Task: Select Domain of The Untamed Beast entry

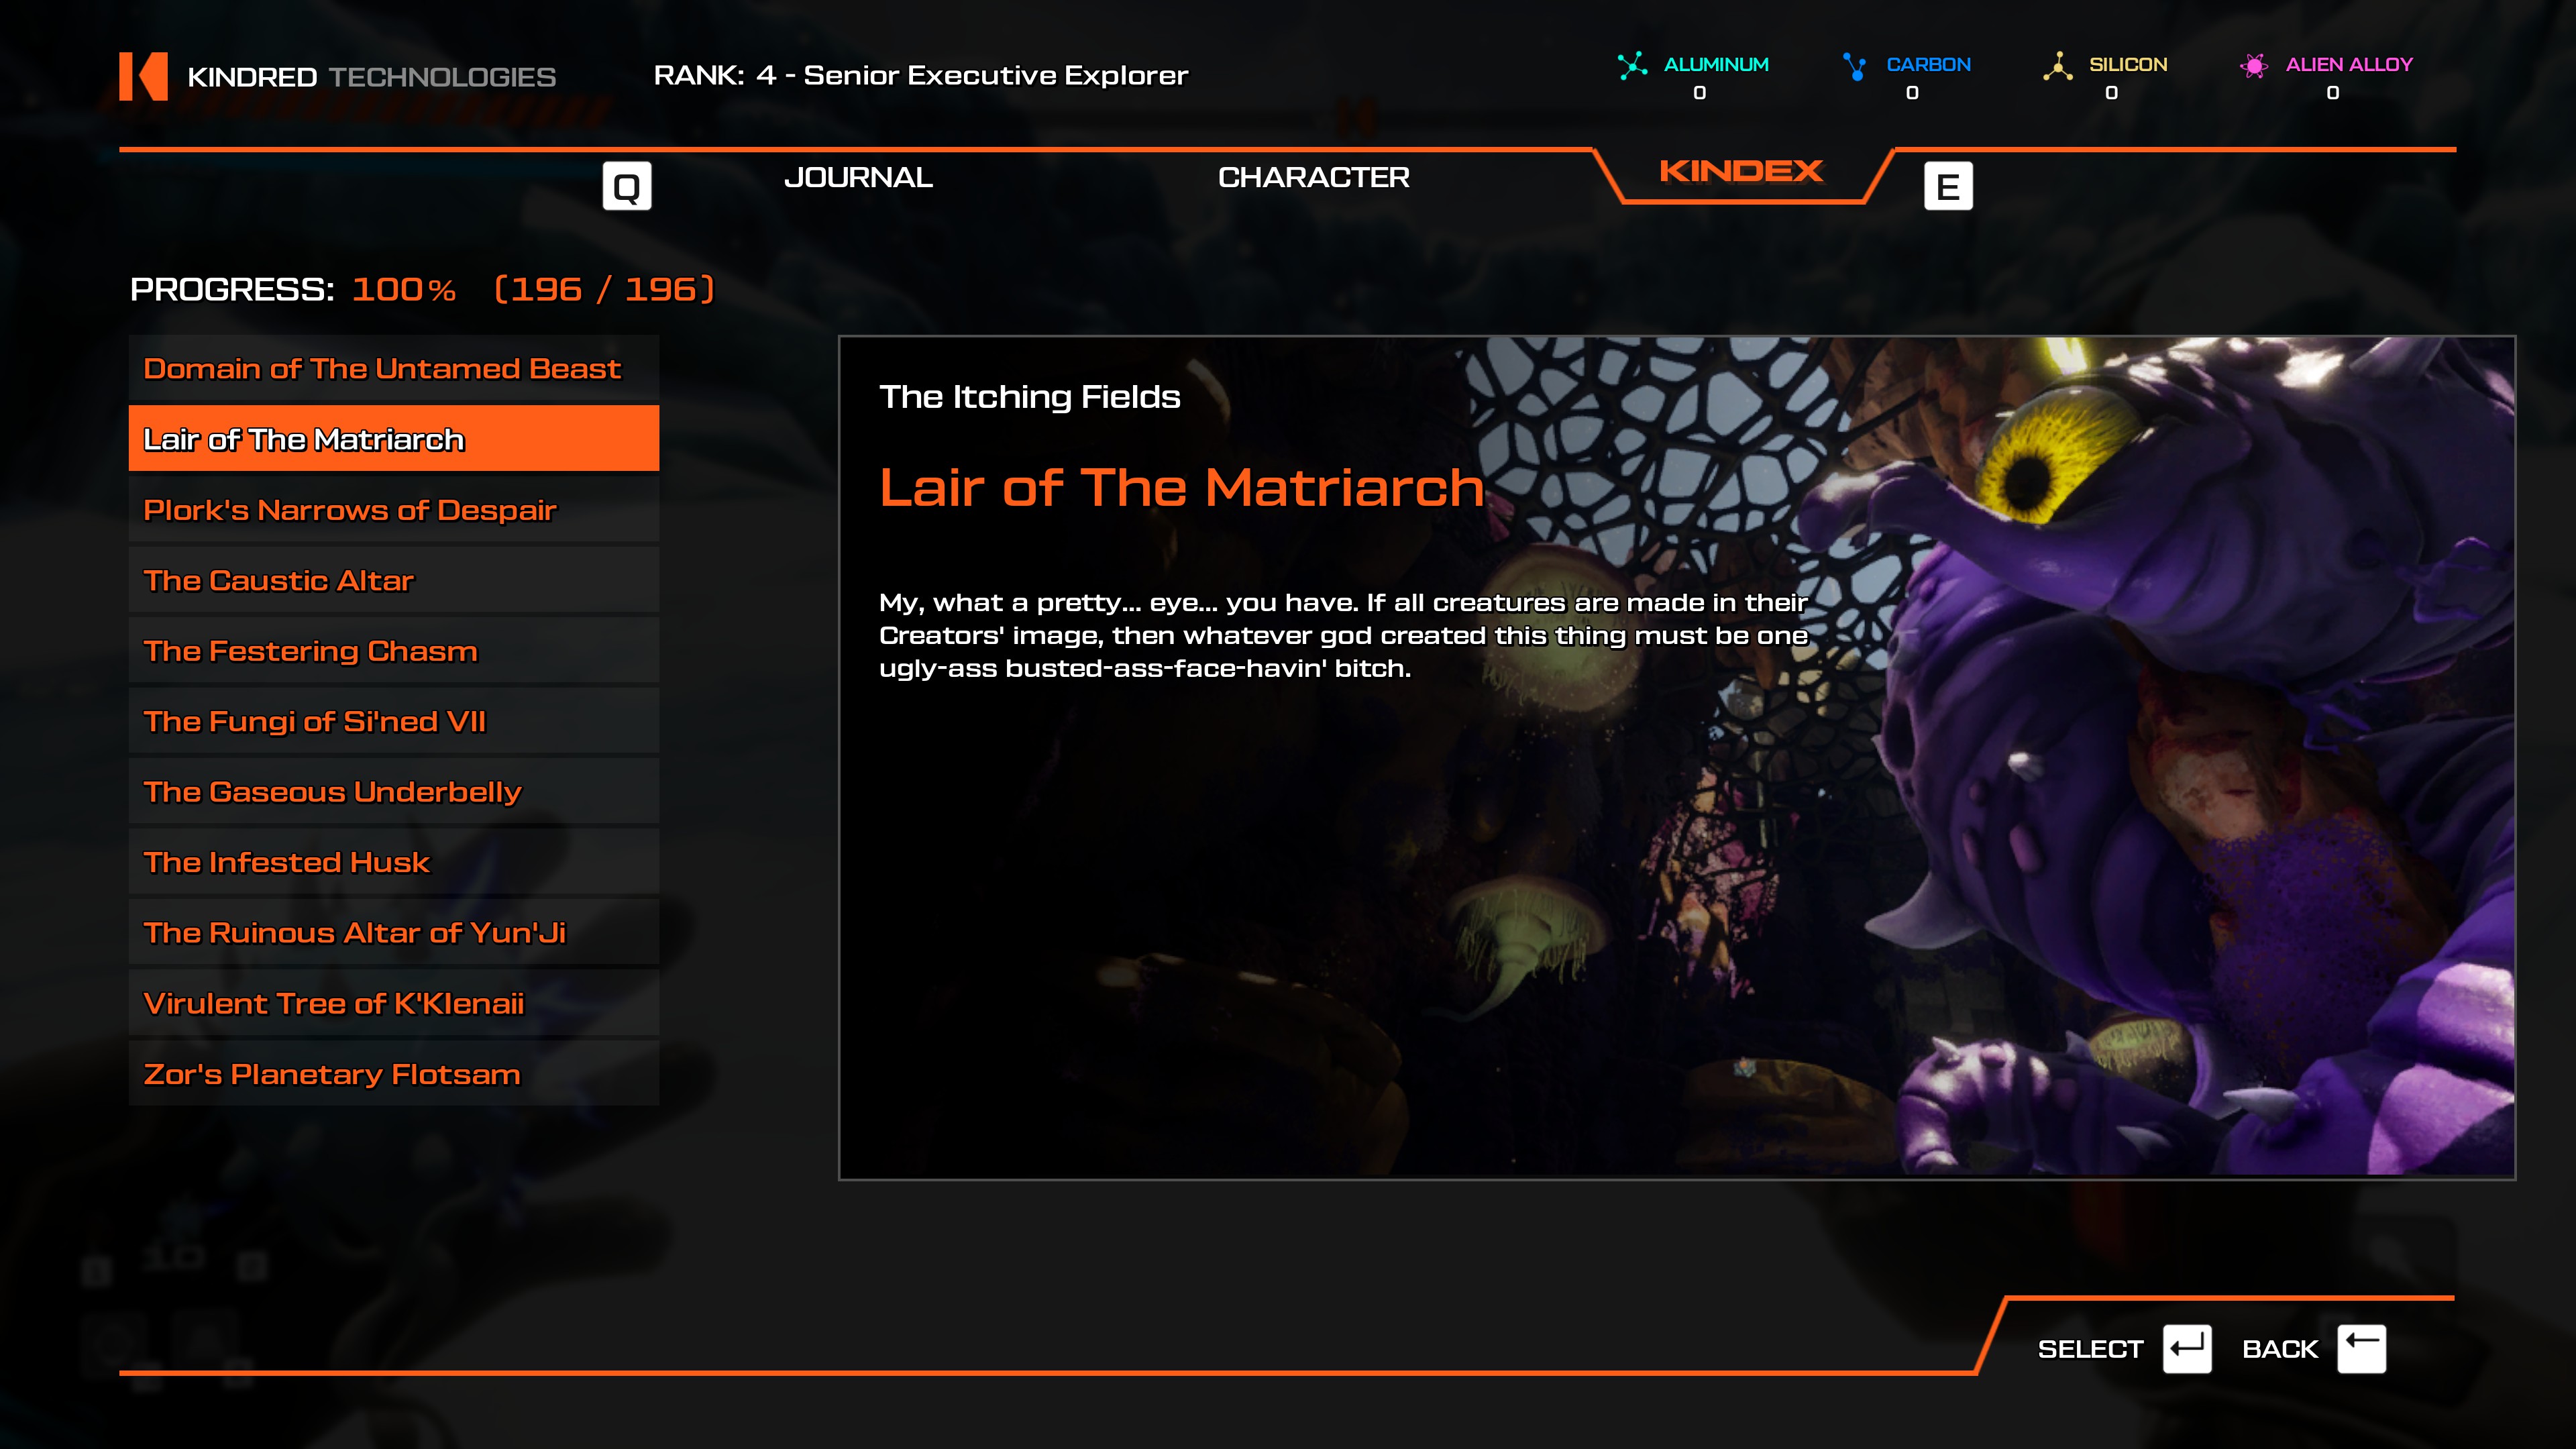Action: tap(394, 368)
